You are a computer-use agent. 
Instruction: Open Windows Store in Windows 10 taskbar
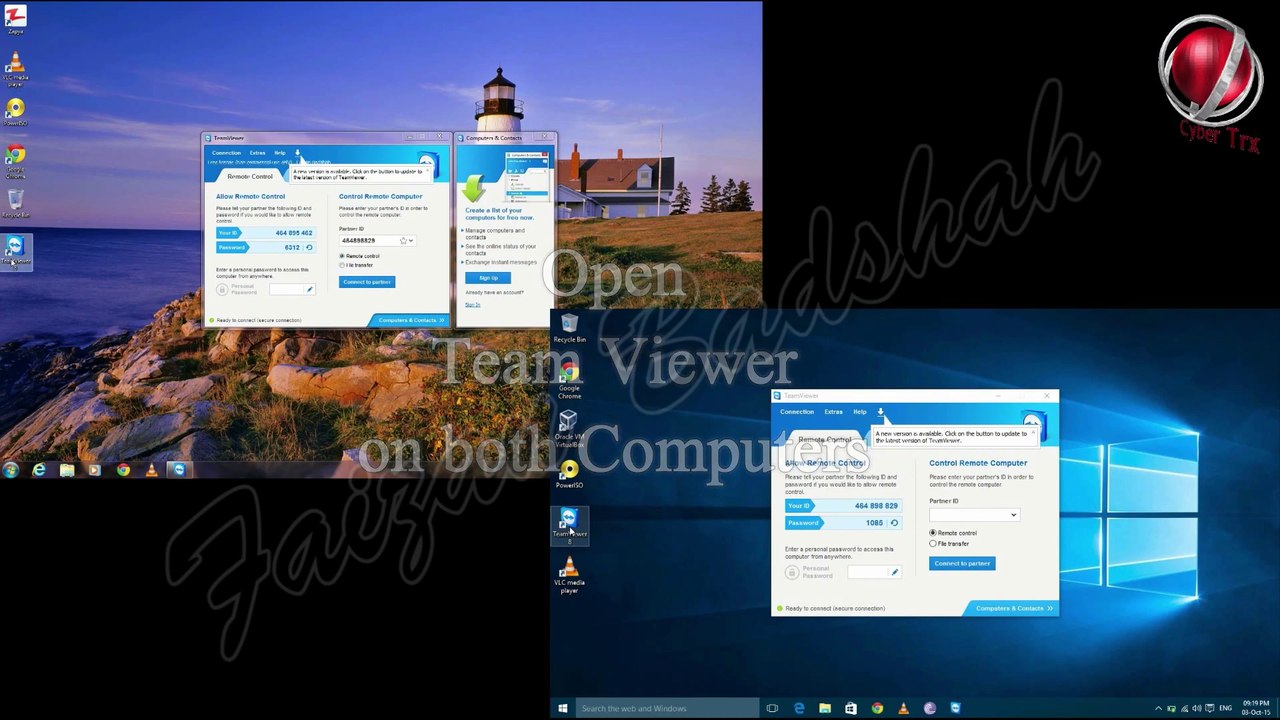click(851, 708)
